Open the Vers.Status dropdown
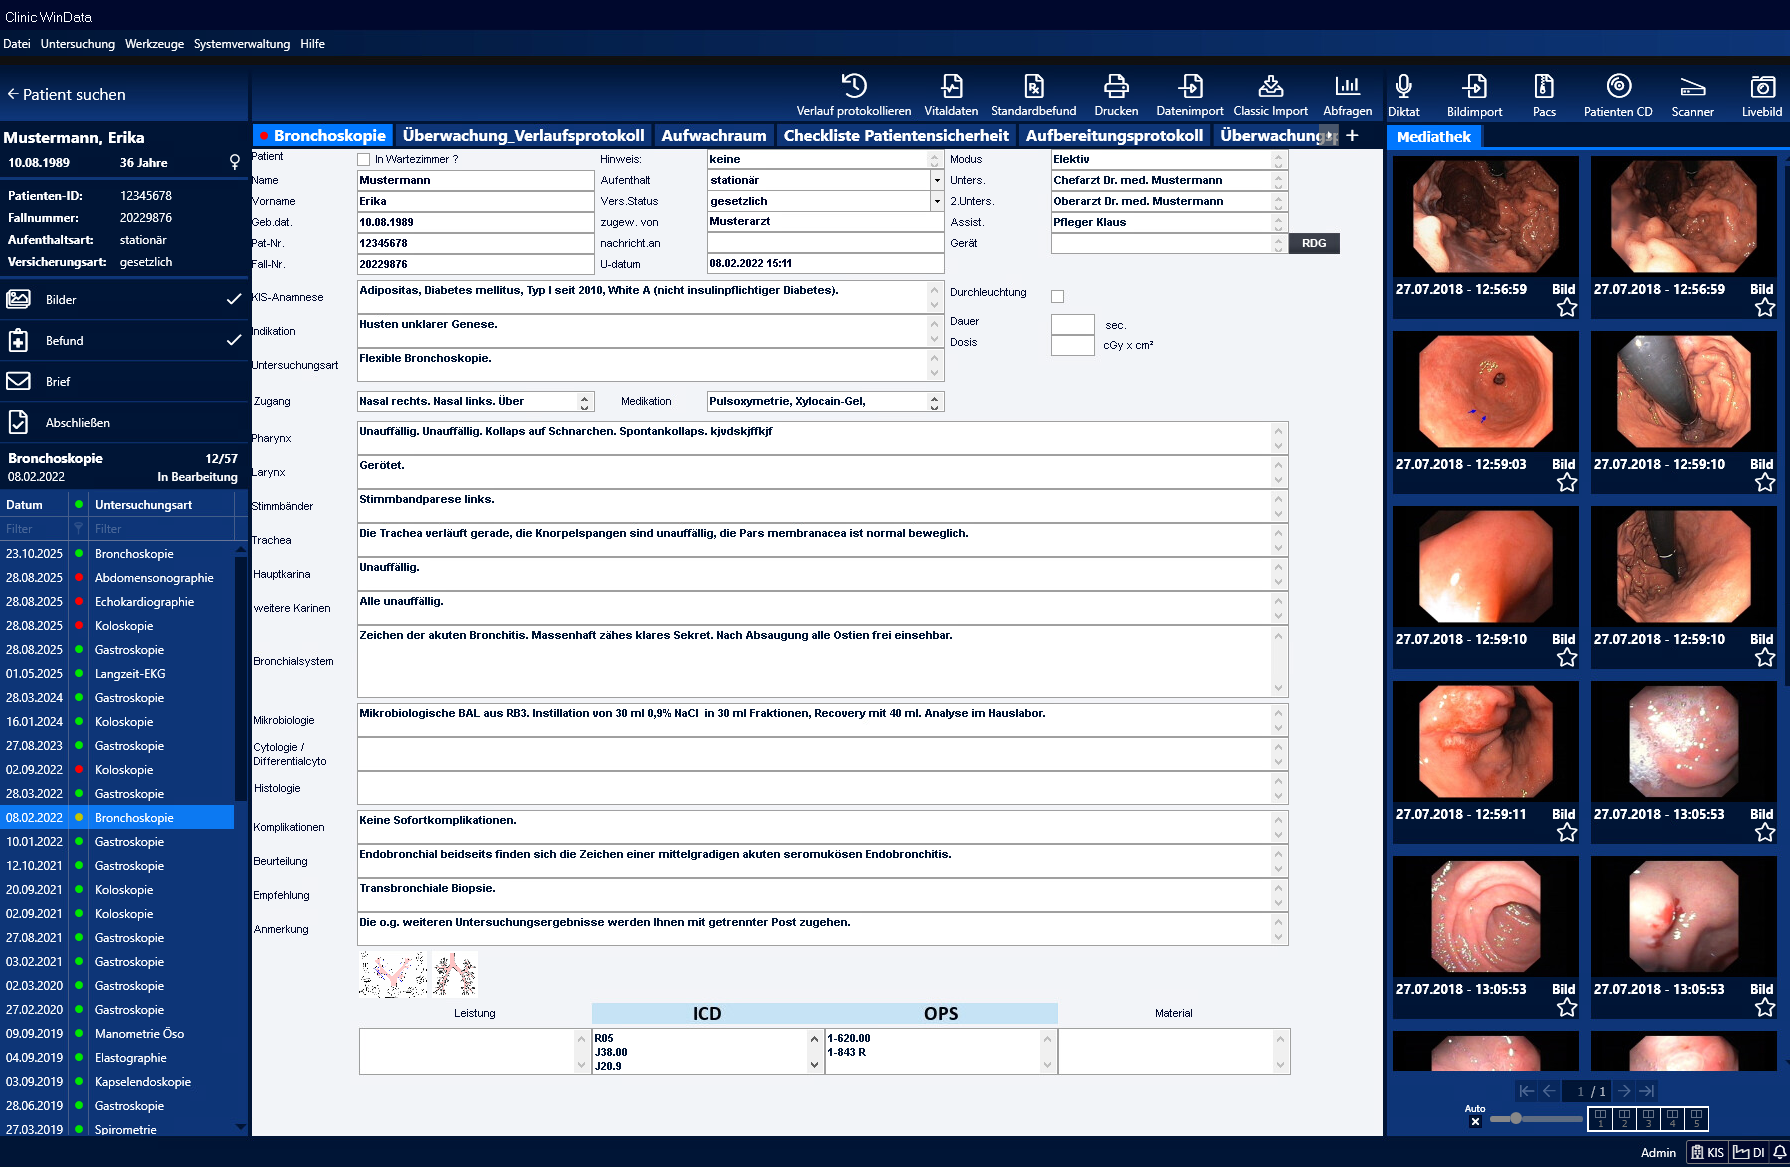Image resolution: width=1790 pixels, height=1167 pixels. click(x=937, y=202)
